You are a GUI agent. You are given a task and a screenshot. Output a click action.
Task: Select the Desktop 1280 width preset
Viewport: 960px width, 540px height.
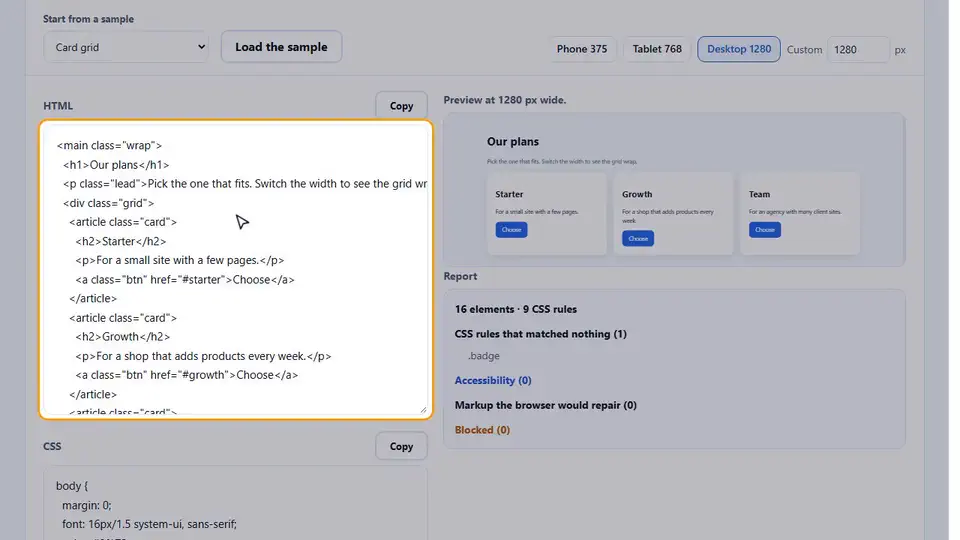pyautogui.click(x=738, y=49)
